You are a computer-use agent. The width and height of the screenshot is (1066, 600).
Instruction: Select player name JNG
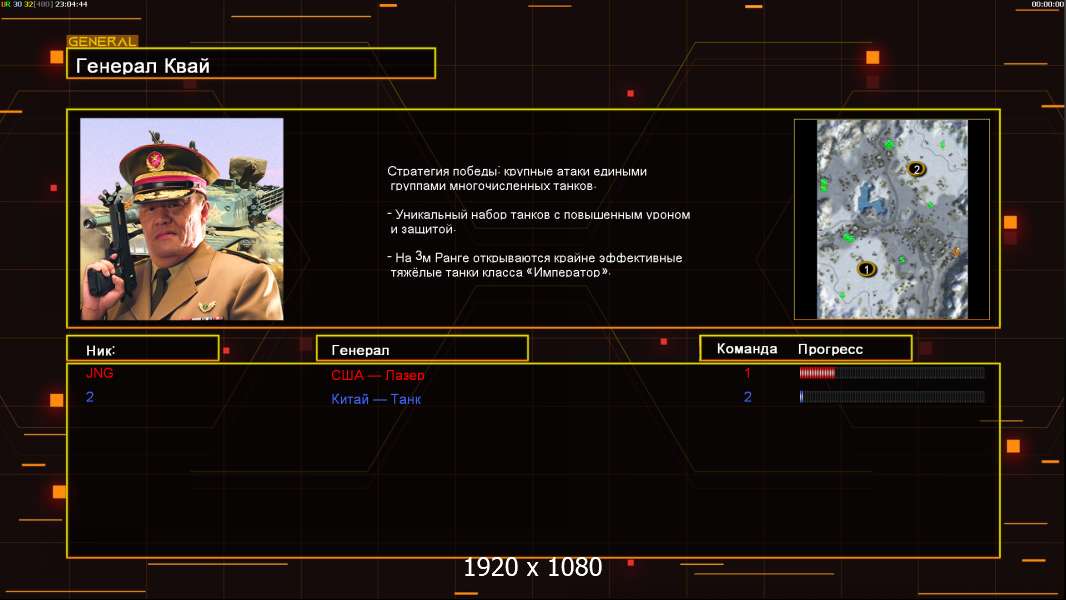coord(100,373)
